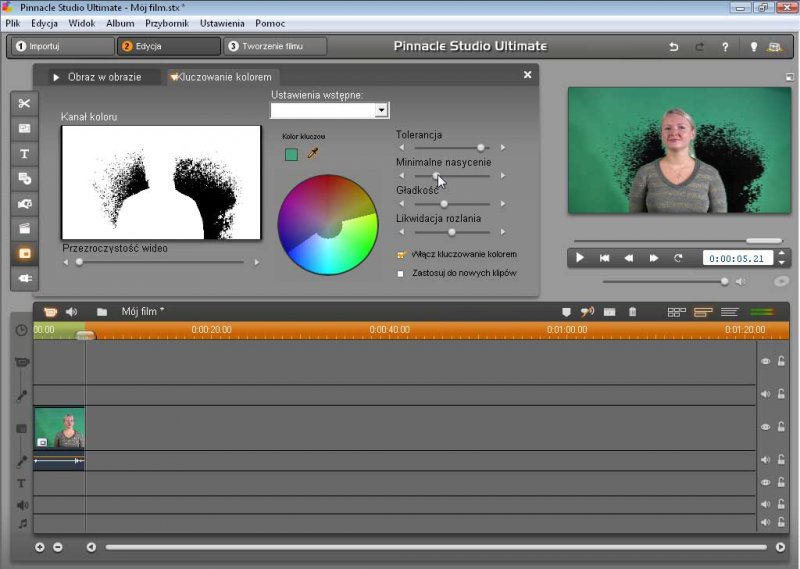Switch to timeline view icon

703,312
